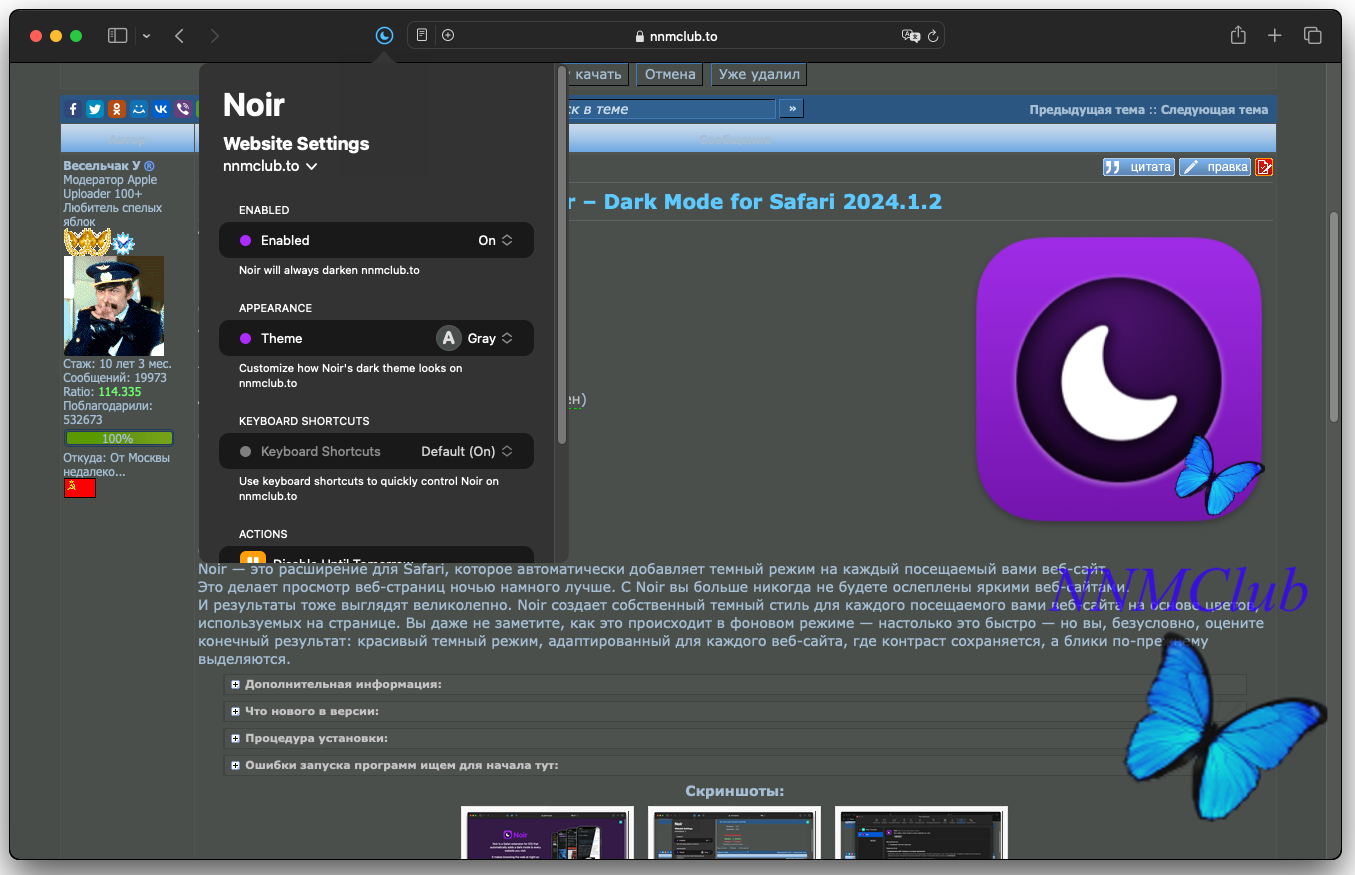
Task: Expand the nnmclub.to site chevron in Noir
Action: point(312,167)
